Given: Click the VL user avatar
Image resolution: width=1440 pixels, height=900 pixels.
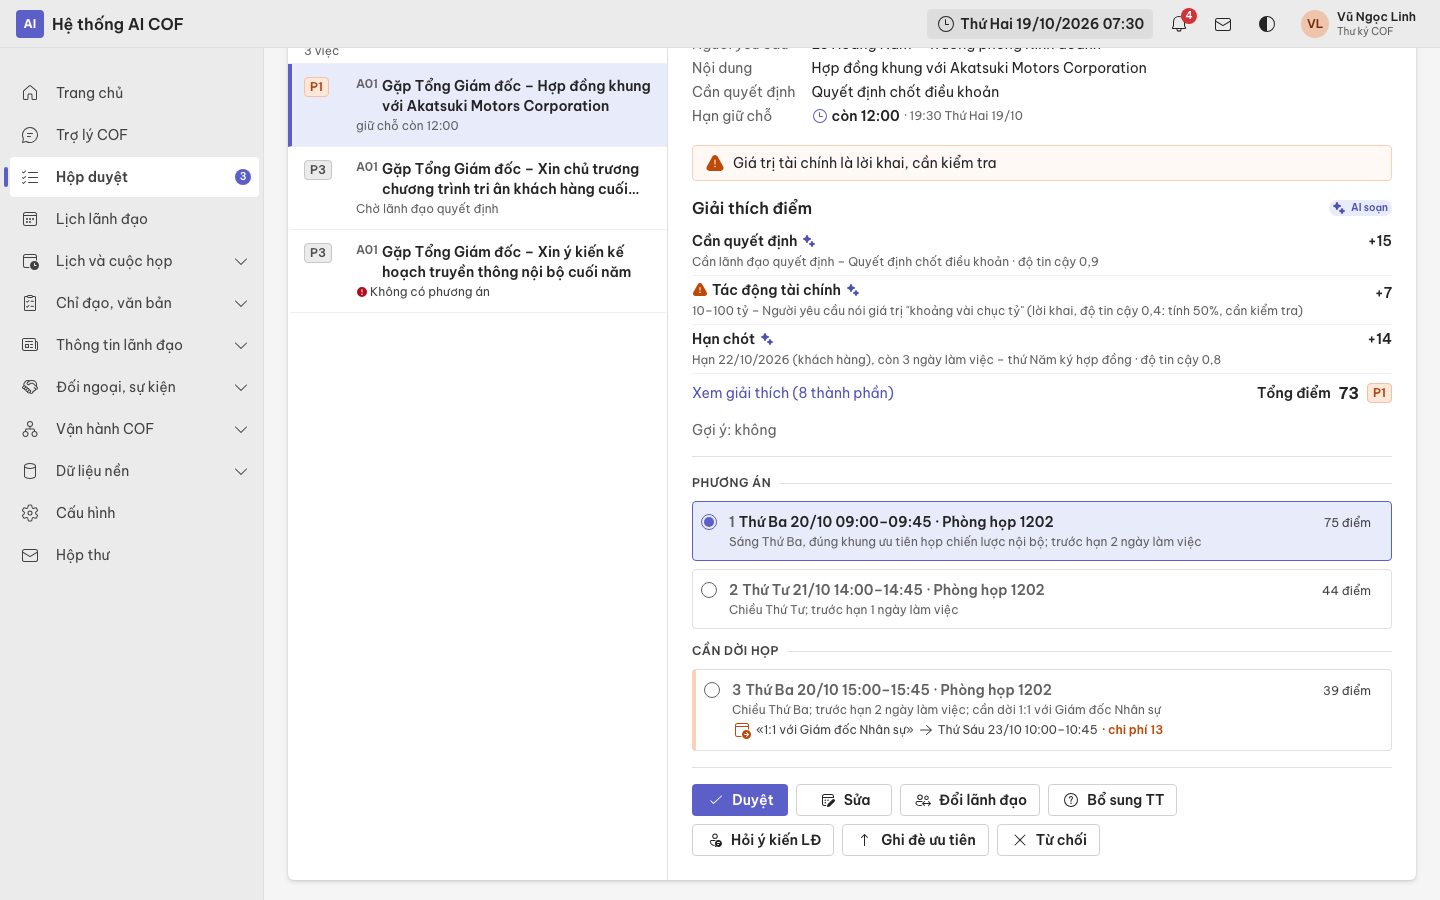Looking at the screenshot, I should pos(1315,24).
